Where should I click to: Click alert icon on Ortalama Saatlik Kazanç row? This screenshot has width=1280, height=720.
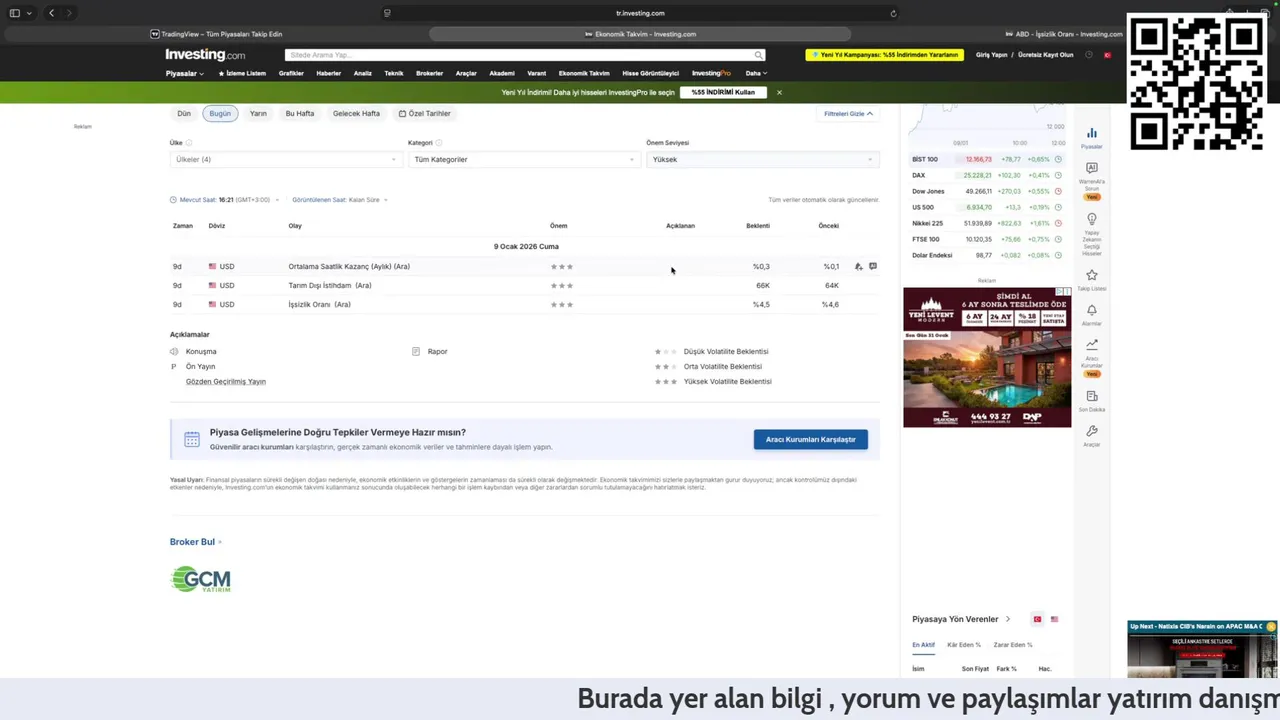858,267
